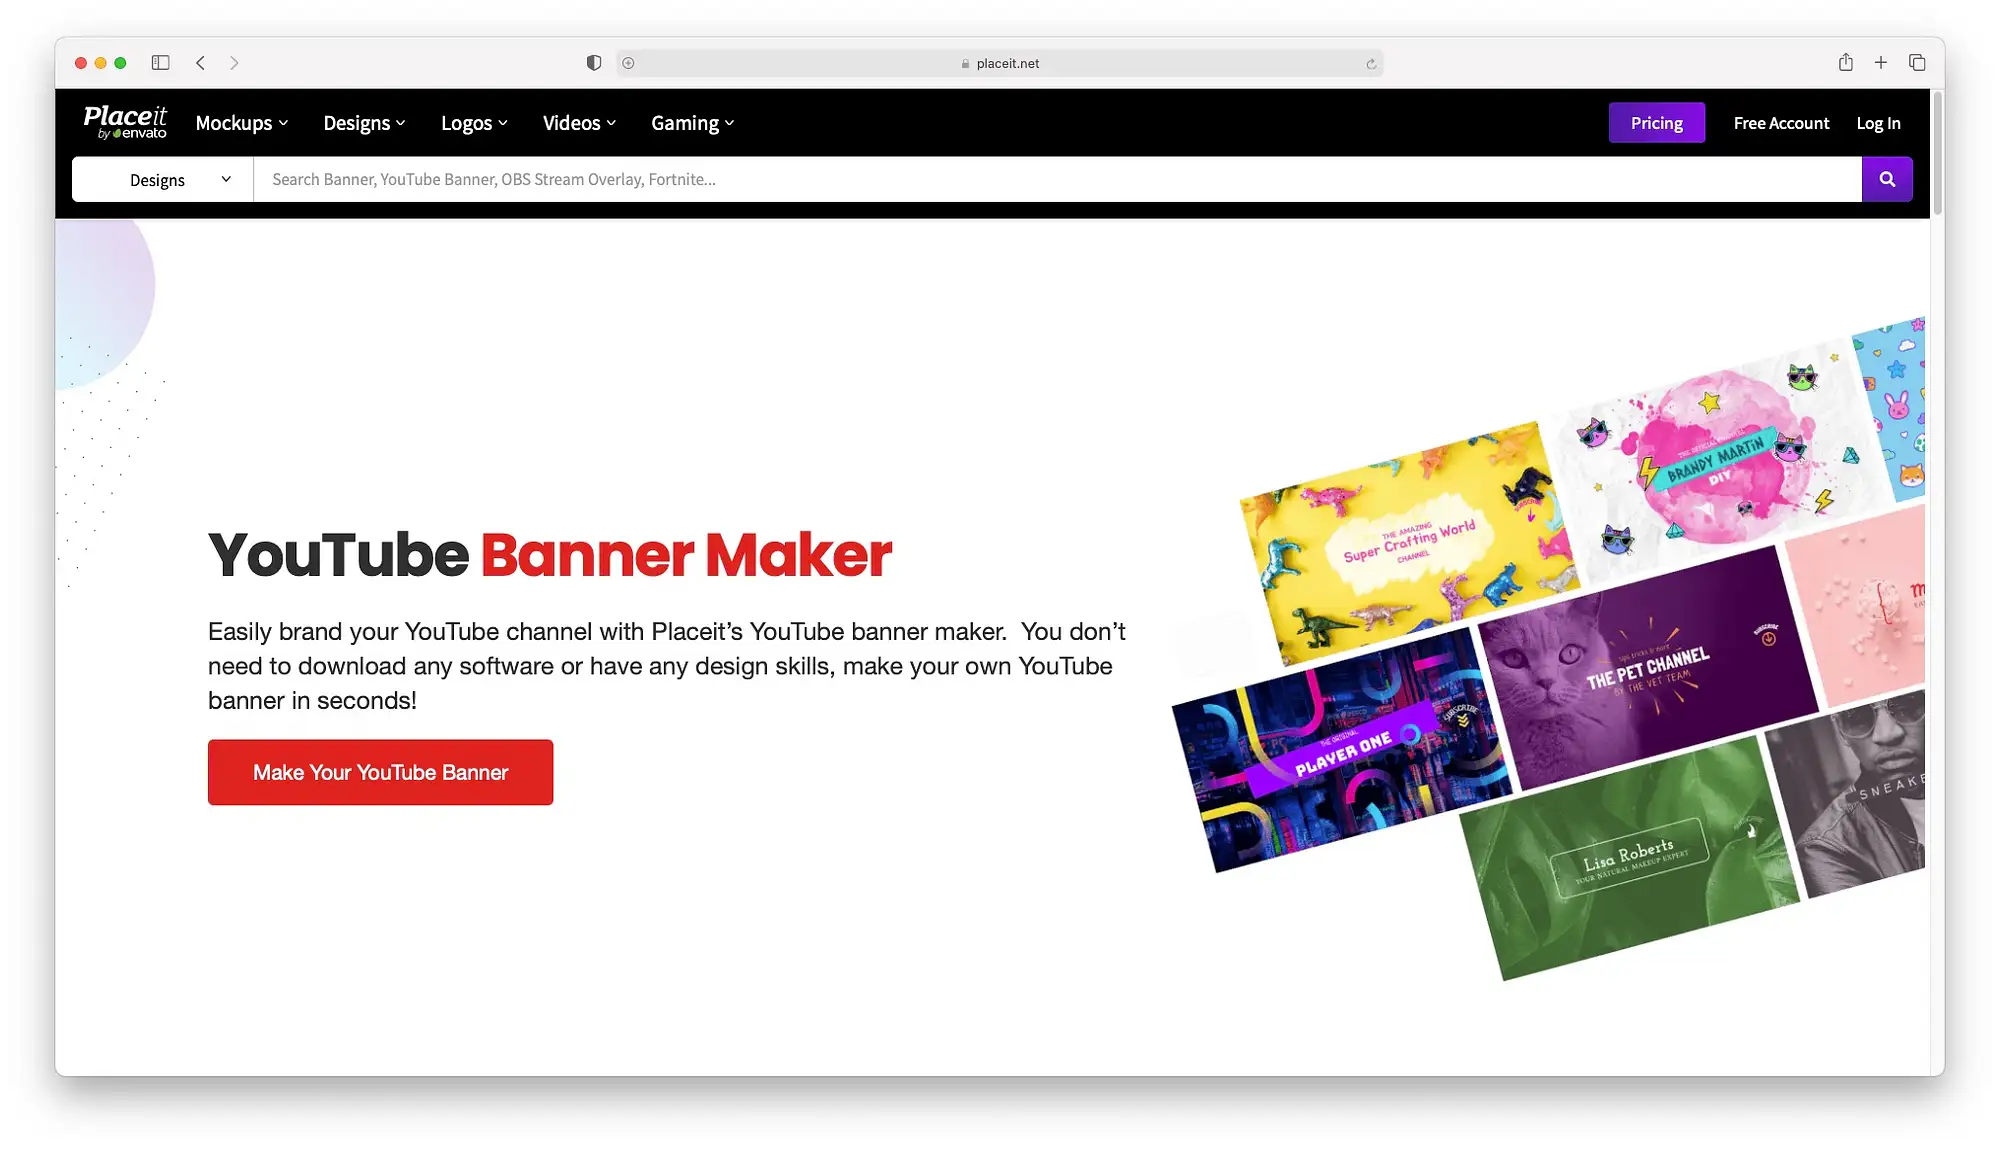2000x1149 pixels.
Task: Click the browser reload page icon
Action: [1371, 63]
